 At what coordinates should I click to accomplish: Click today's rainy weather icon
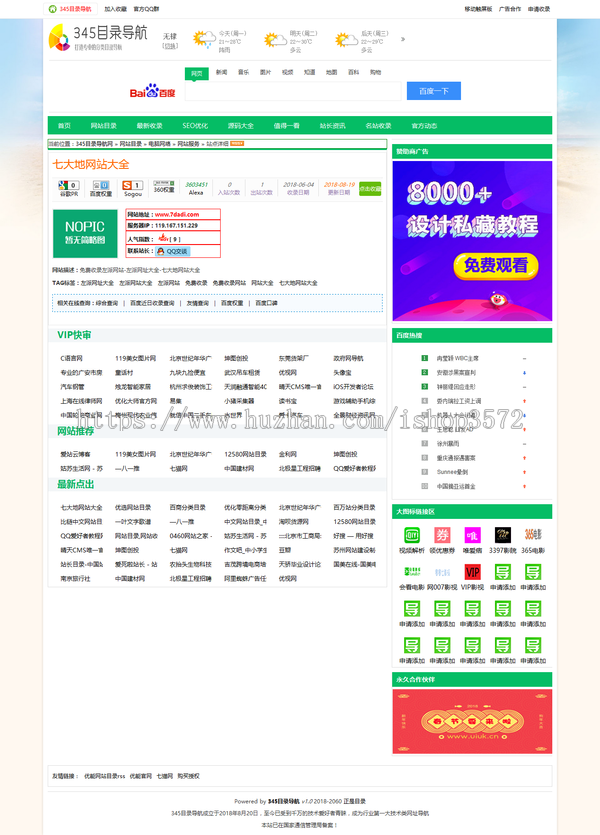204,39
